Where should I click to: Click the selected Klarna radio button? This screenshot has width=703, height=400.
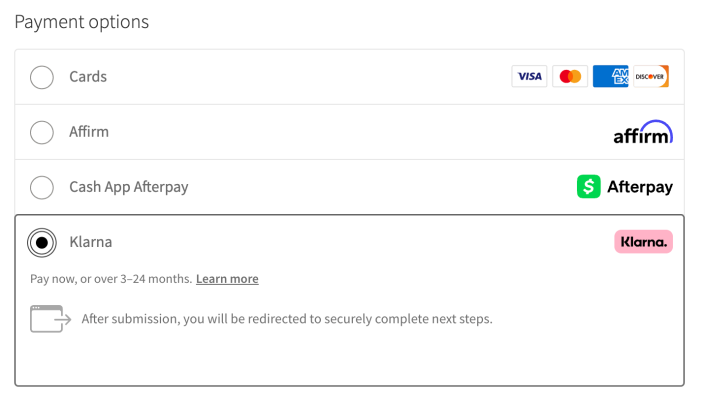(x=42, y=242)
